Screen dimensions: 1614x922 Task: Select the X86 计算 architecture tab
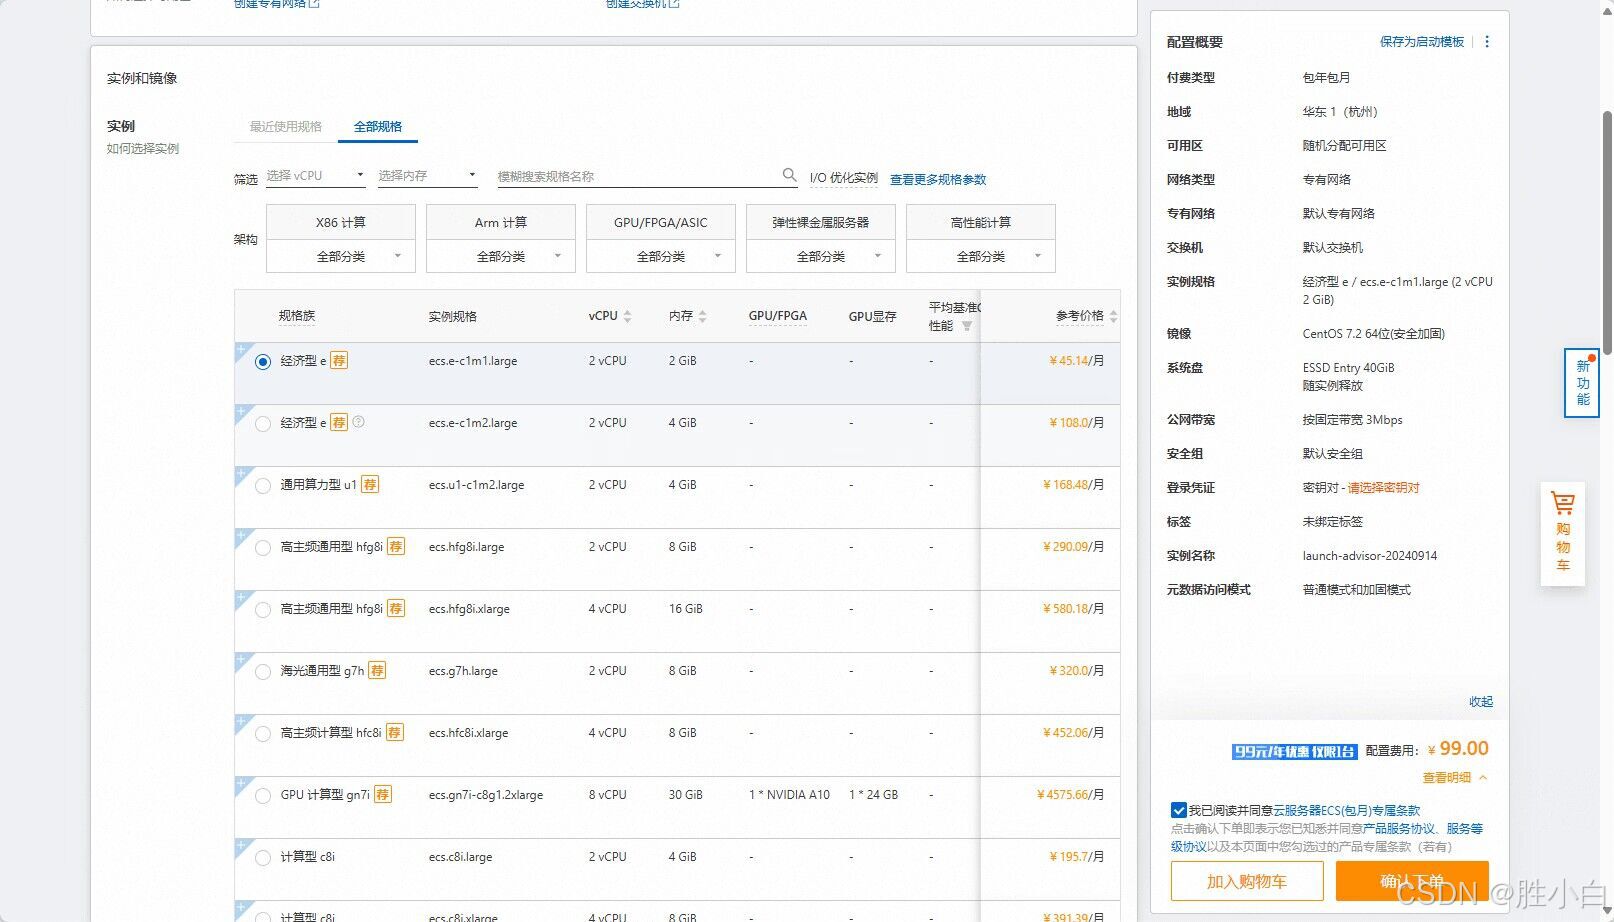click(x=341, y=222)
